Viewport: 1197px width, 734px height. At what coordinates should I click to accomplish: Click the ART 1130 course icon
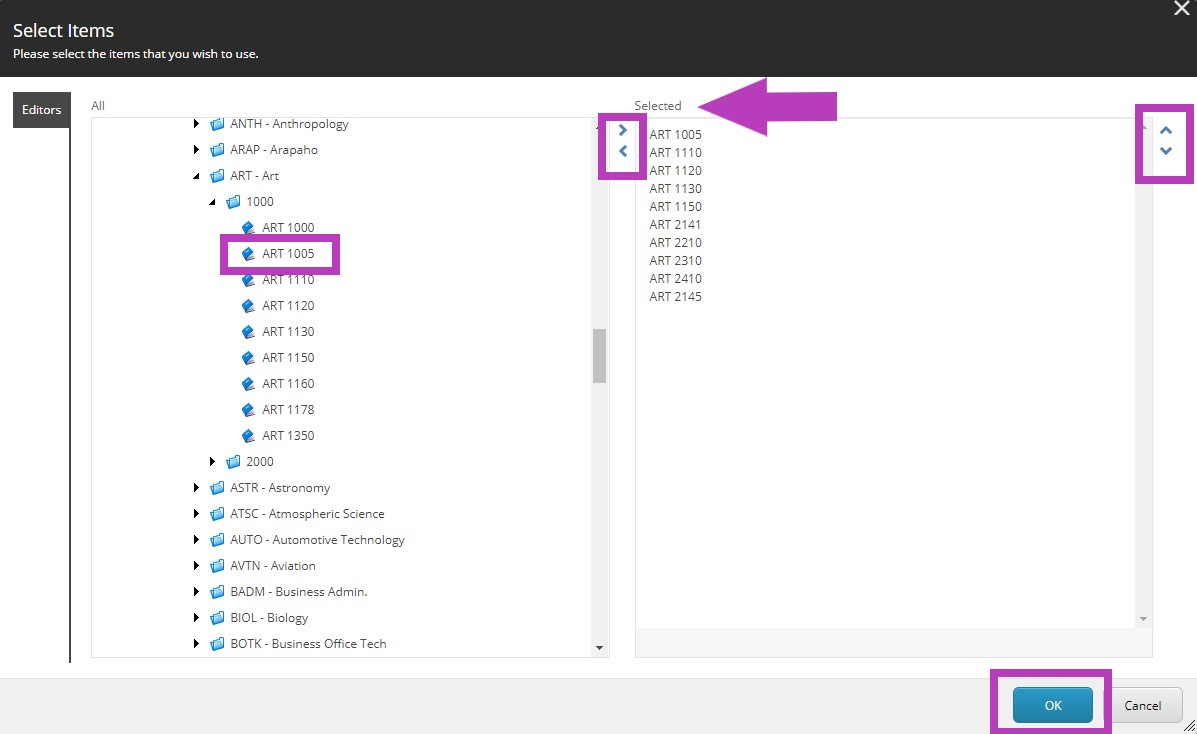(248, 331)
